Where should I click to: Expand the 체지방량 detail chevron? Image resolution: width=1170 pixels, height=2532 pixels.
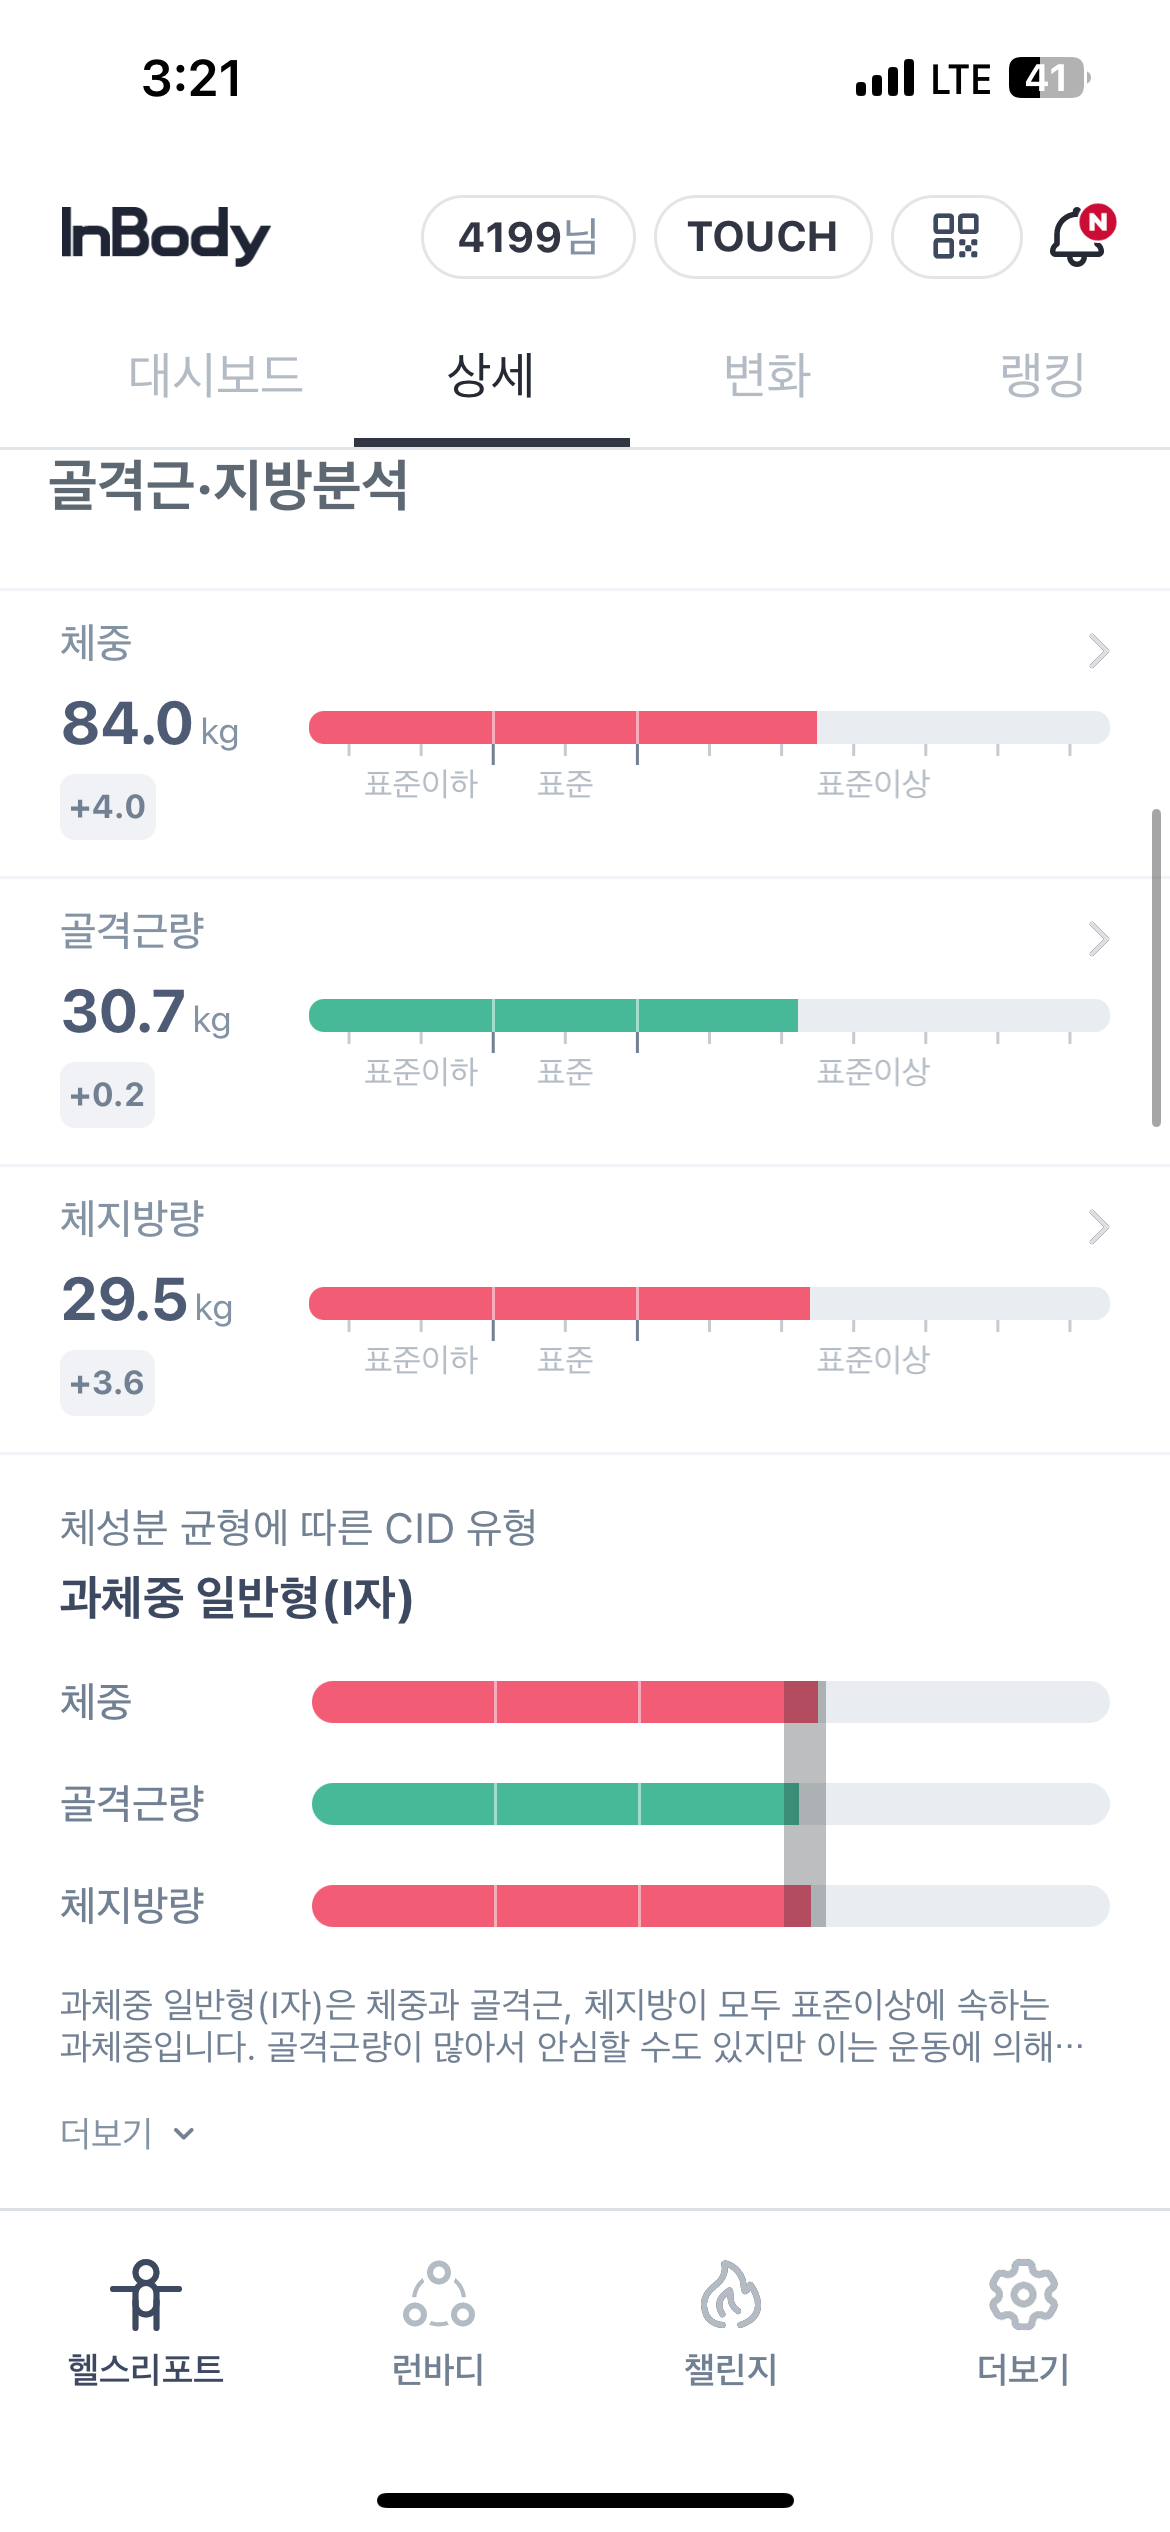(1098, 1227)
